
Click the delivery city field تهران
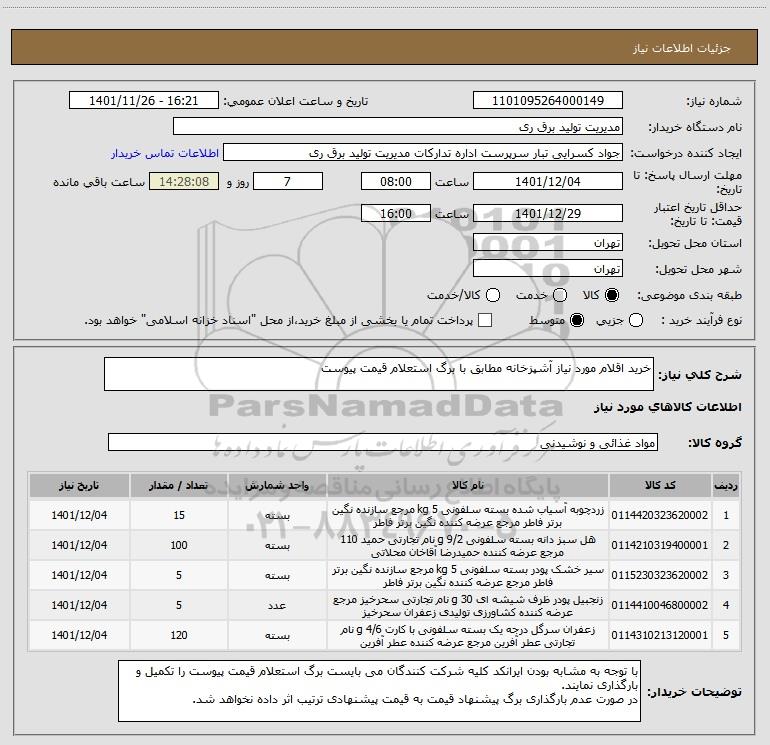(x=548, y=269)
